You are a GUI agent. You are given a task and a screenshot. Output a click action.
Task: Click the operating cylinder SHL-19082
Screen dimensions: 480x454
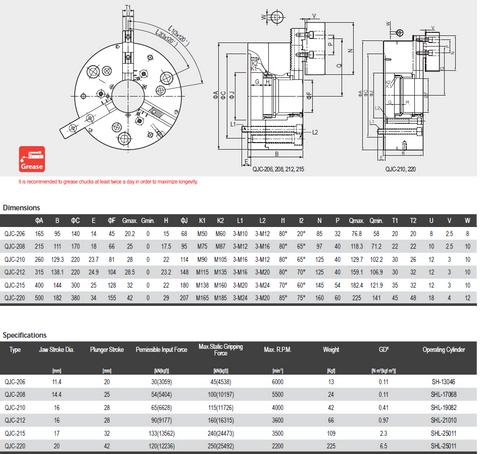[443, 407]
